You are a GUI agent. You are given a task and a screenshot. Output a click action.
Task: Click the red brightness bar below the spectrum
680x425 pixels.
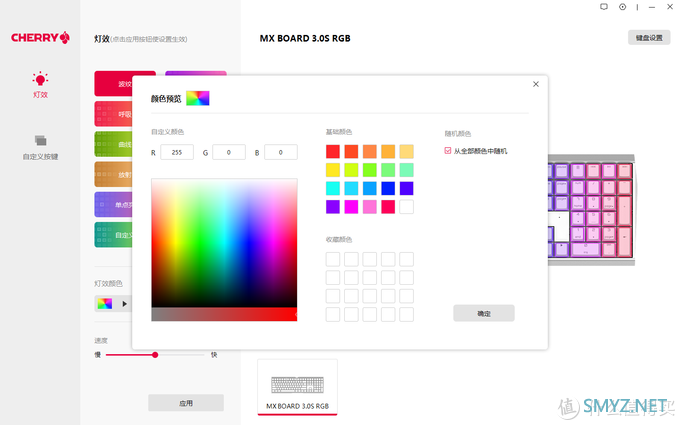point(224,314)
